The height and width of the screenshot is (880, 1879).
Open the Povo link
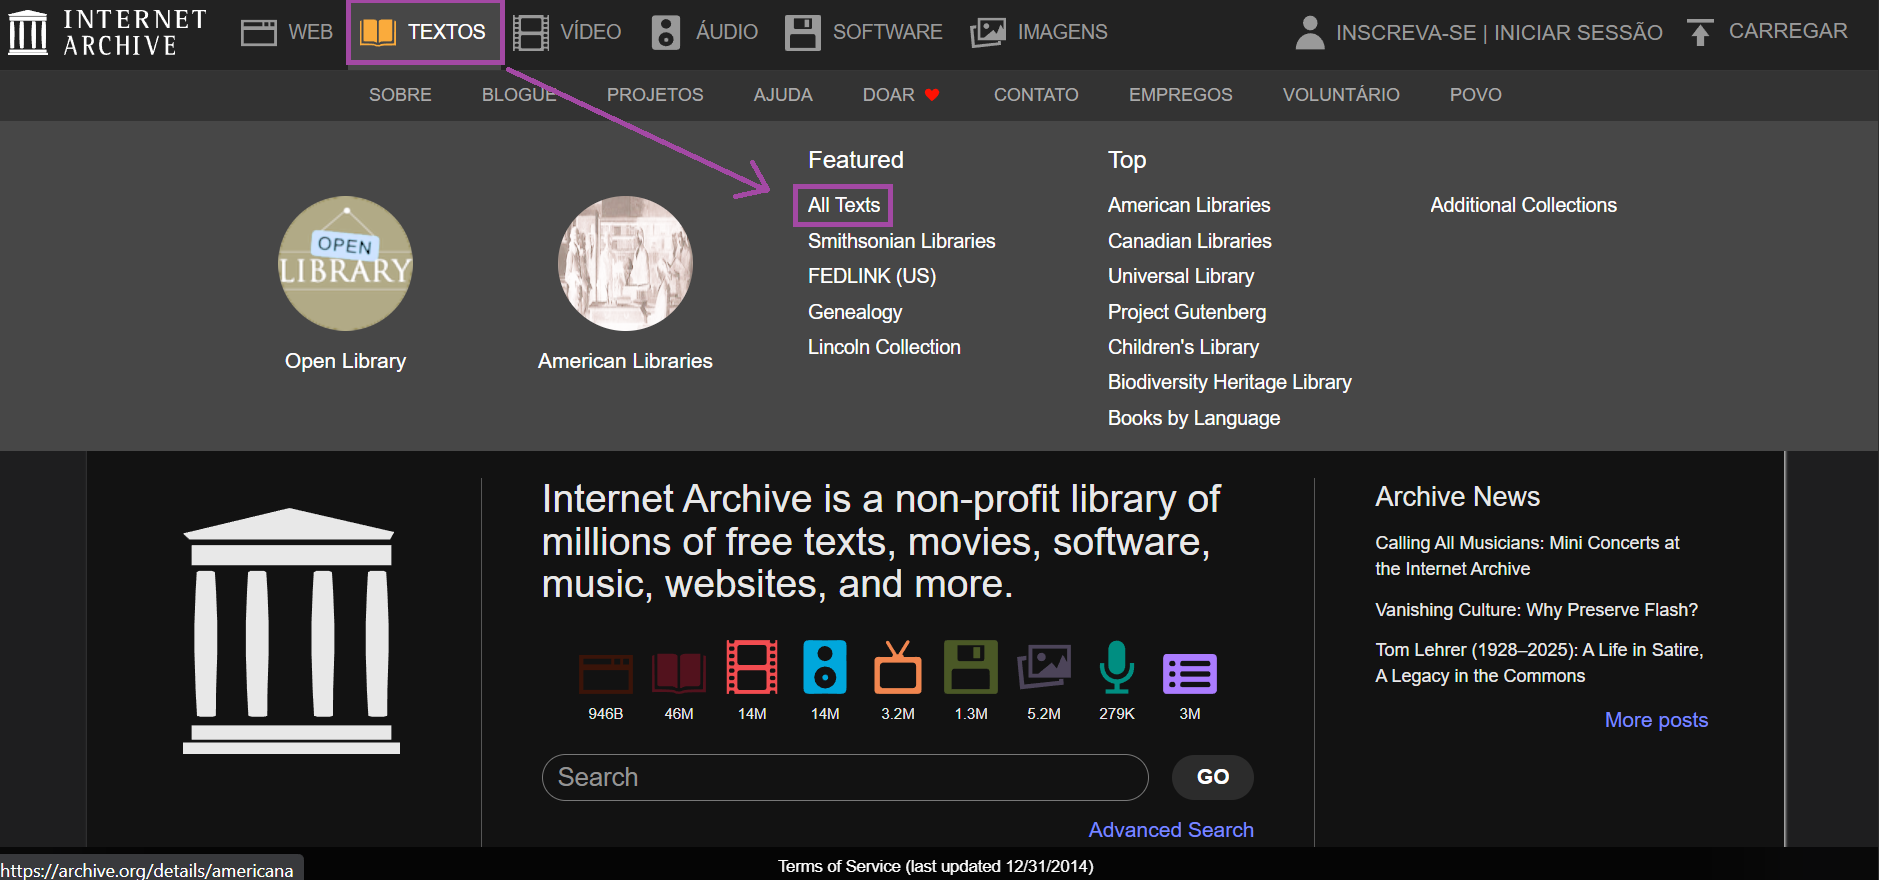pos(1476,95)
